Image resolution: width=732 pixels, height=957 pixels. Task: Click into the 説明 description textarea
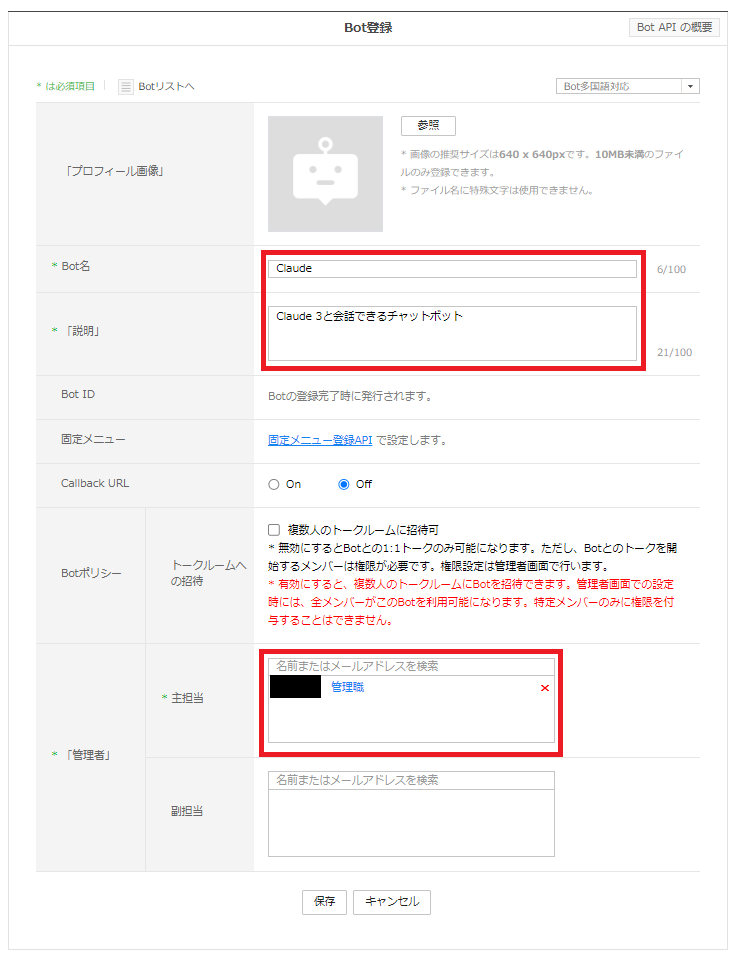point(452,333)
